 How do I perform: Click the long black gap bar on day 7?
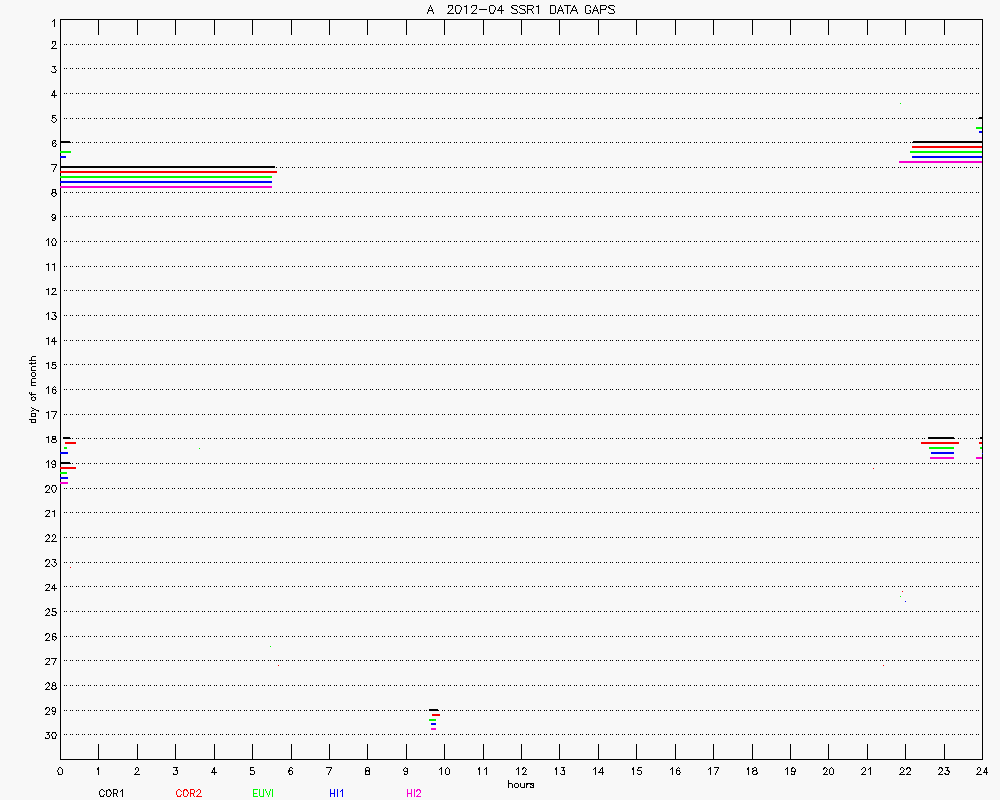[x=167, y=167]
